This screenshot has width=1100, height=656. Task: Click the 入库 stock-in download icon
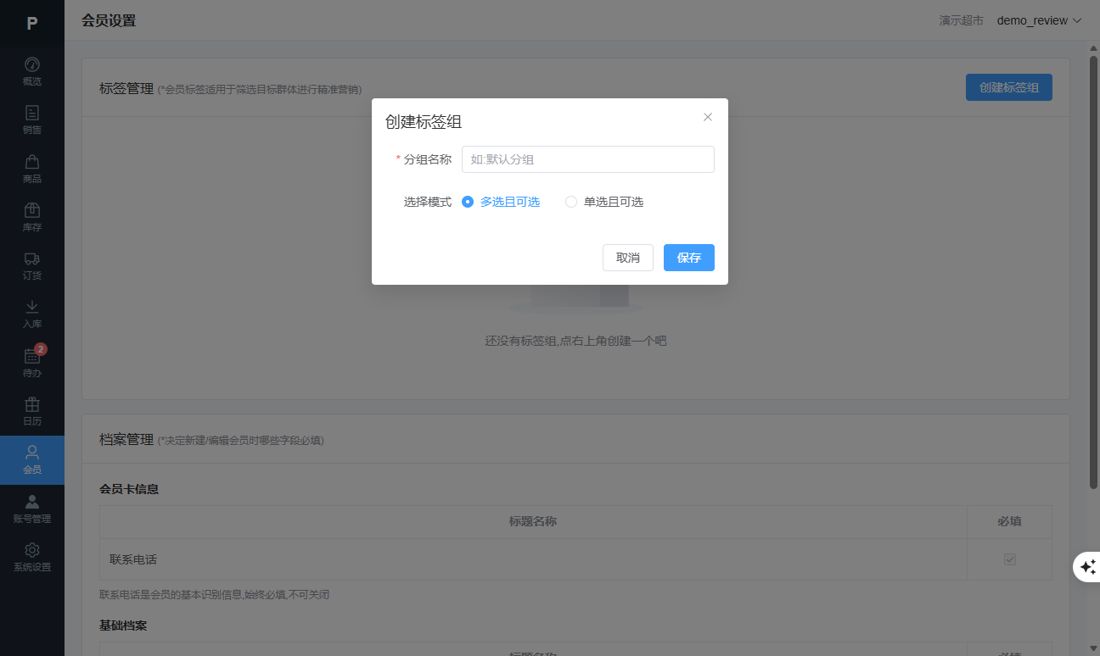click(32, 314)
